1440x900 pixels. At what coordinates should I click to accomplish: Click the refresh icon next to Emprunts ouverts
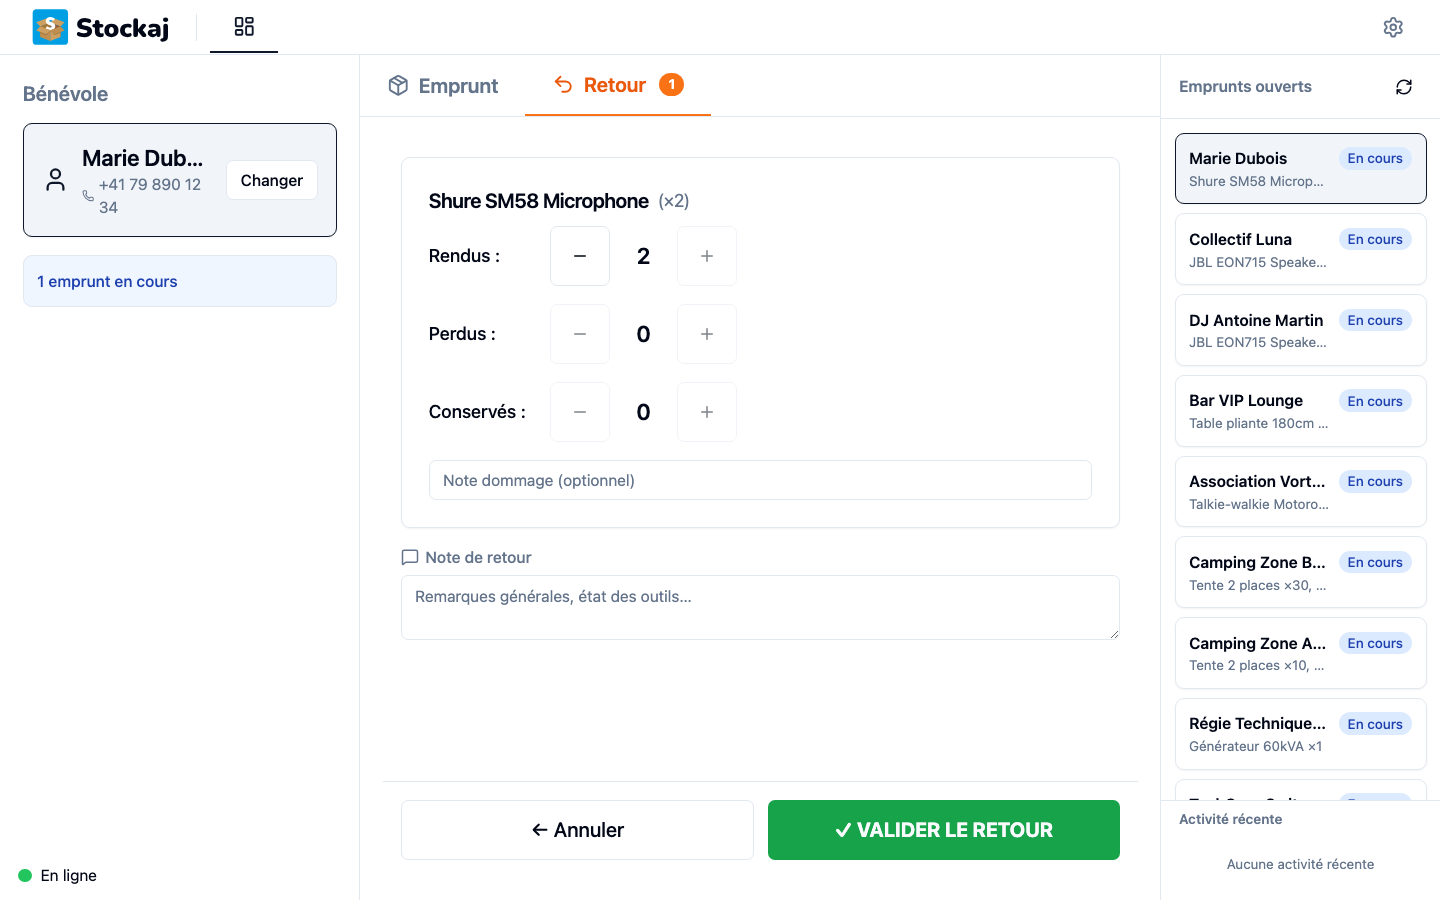[1404, 87]
